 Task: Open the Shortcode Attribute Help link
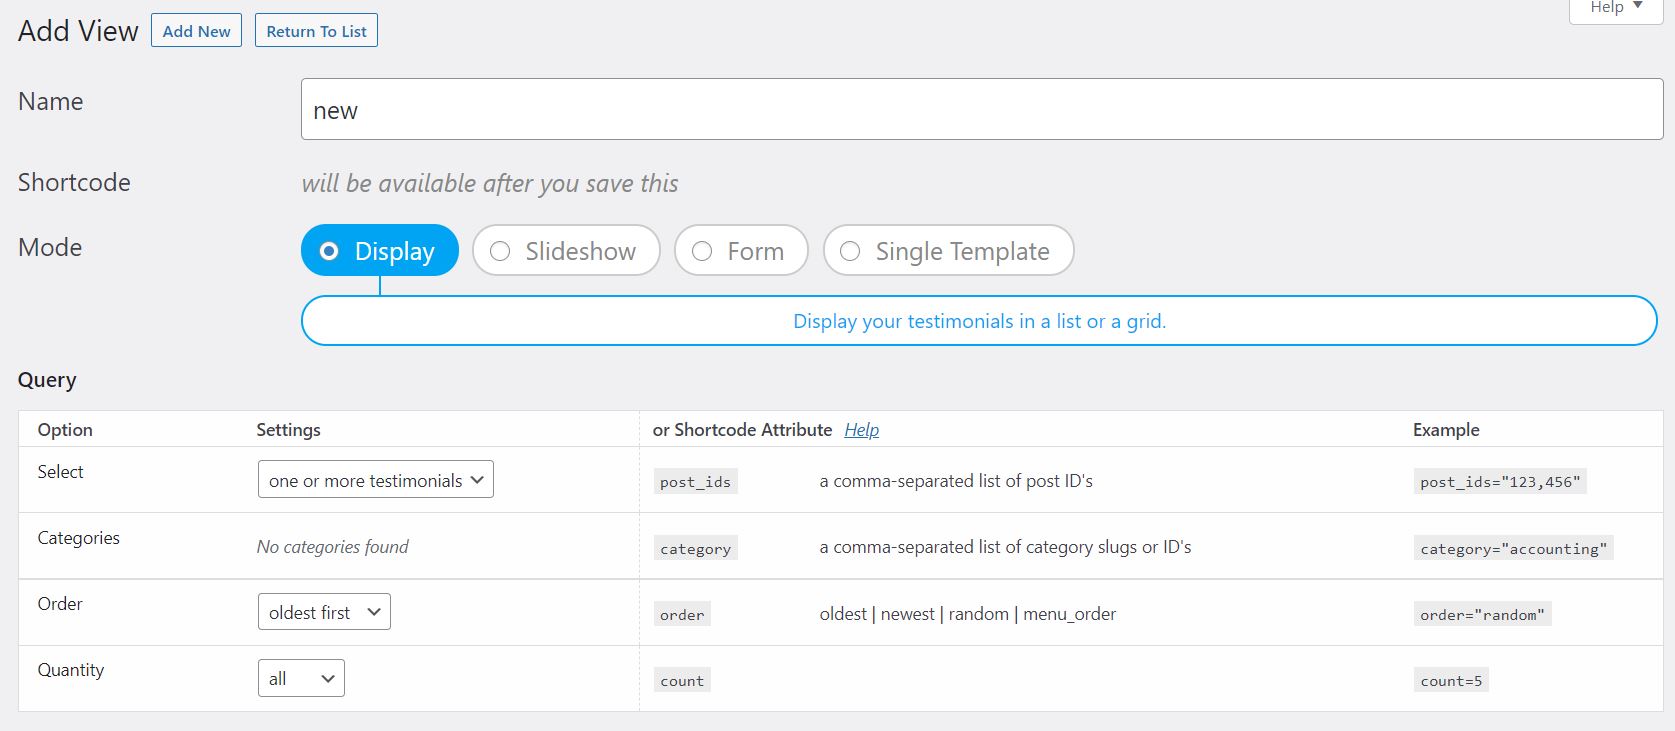point(861,430)
